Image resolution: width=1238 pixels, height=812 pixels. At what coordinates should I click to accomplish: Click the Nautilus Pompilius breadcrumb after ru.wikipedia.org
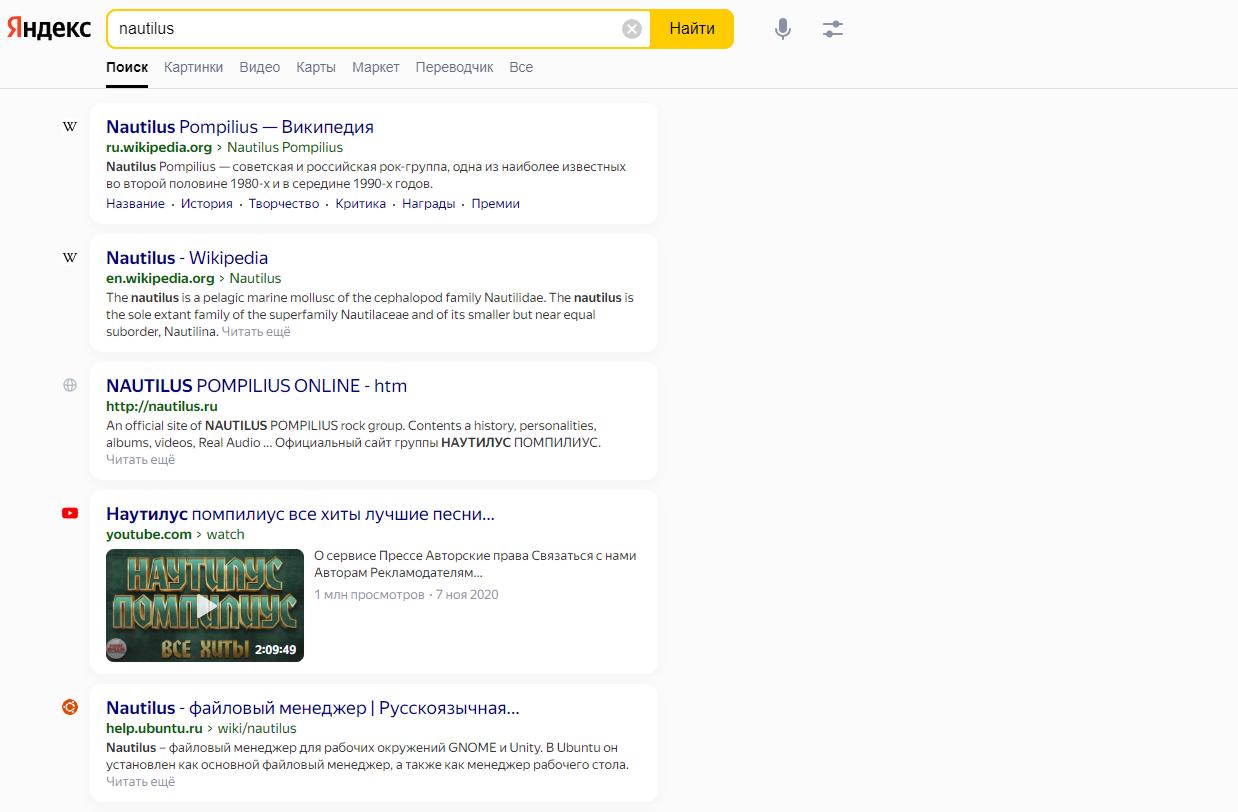click(285, 147)
